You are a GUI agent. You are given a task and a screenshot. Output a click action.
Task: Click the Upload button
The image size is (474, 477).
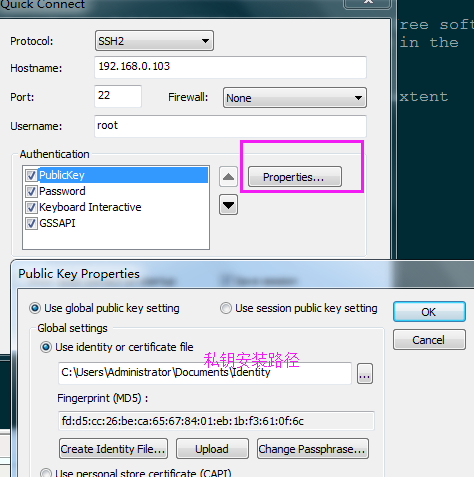[212, 449]
